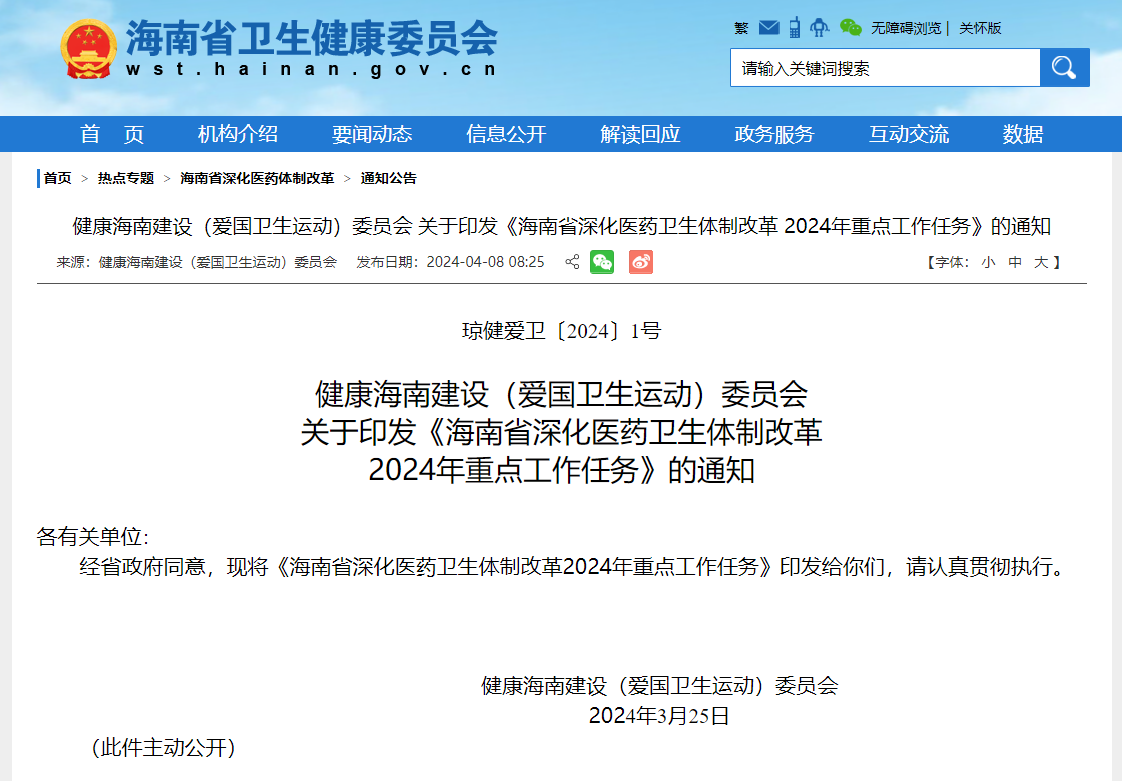Open 数据 navigation menu

[1023, 134]
